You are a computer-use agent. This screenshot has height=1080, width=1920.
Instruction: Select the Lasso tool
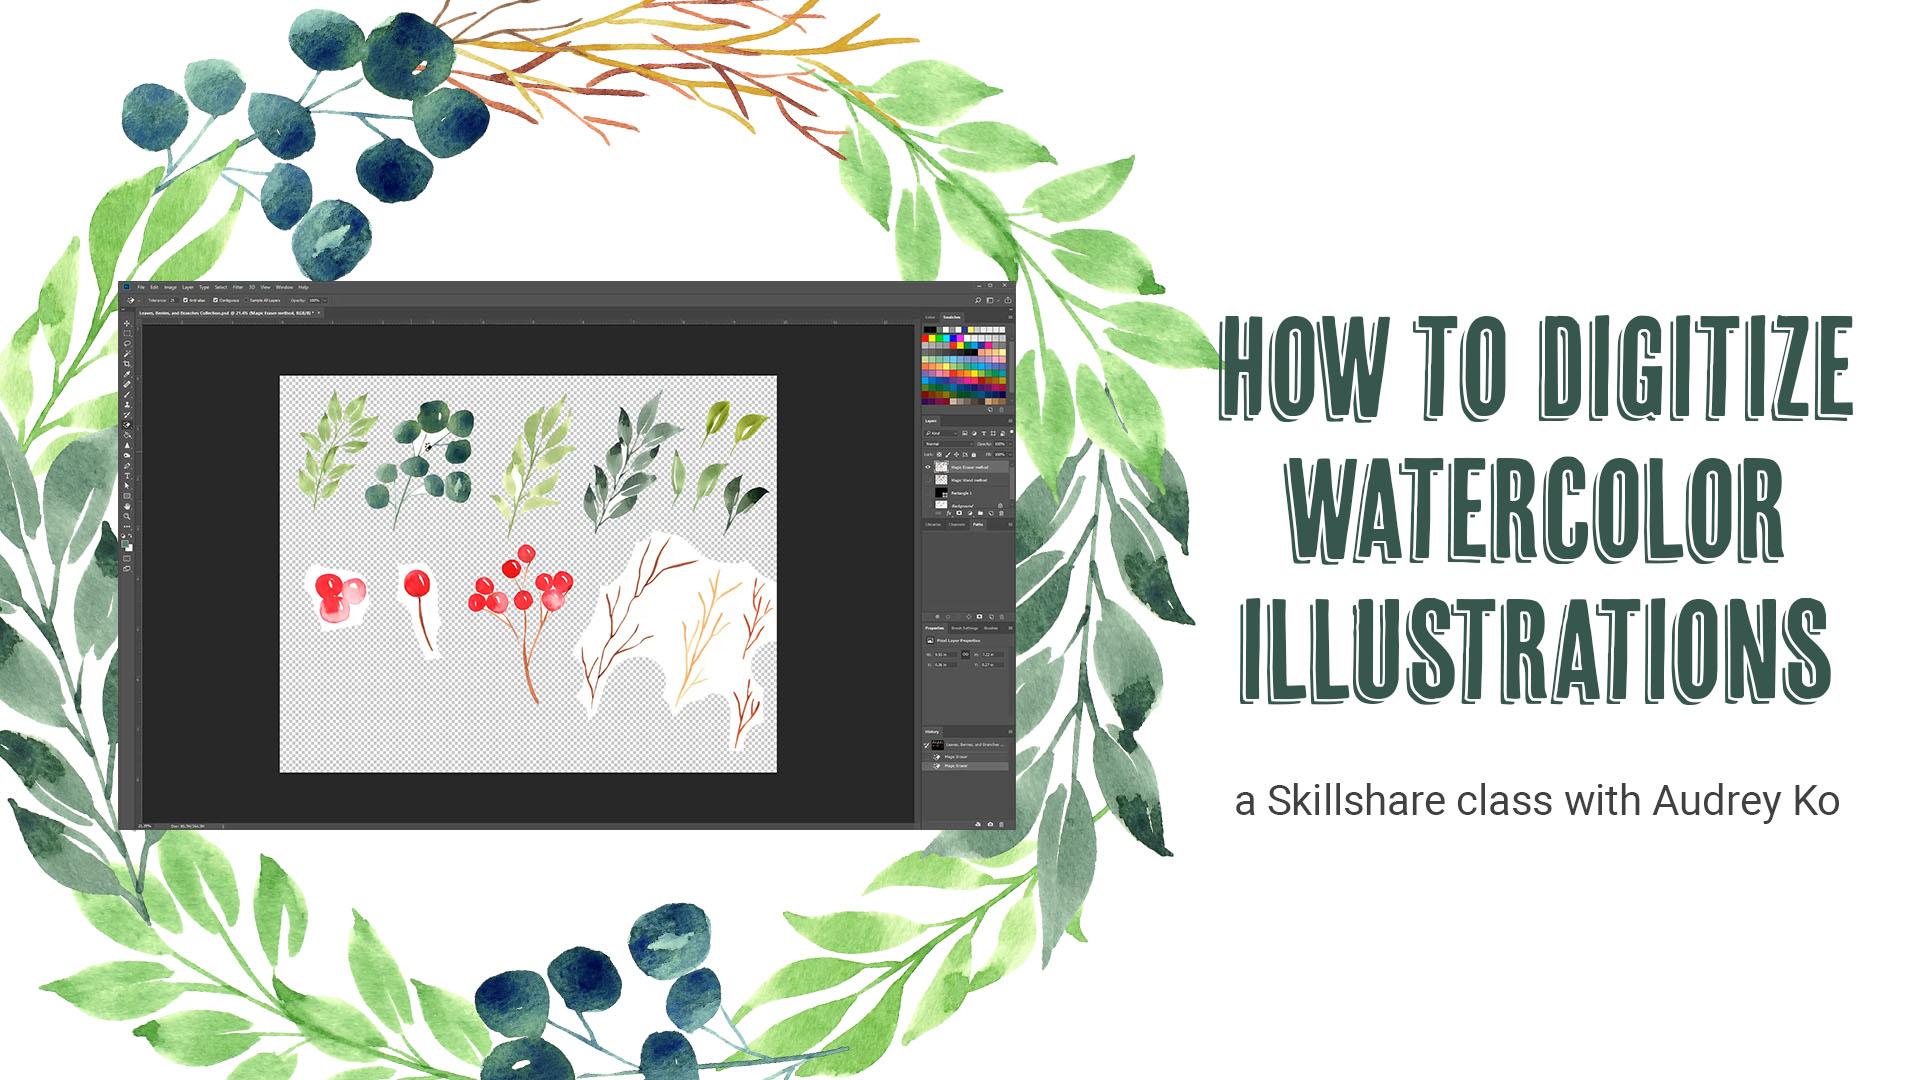(x=127, y=344)
